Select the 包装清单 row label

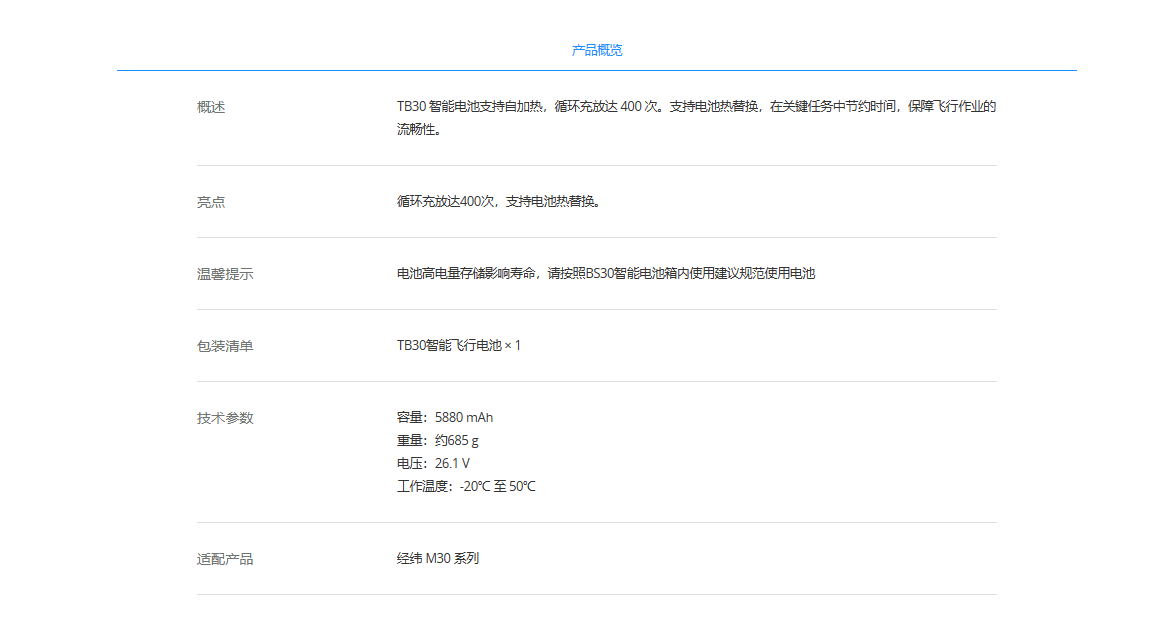[x=225, y=346]
